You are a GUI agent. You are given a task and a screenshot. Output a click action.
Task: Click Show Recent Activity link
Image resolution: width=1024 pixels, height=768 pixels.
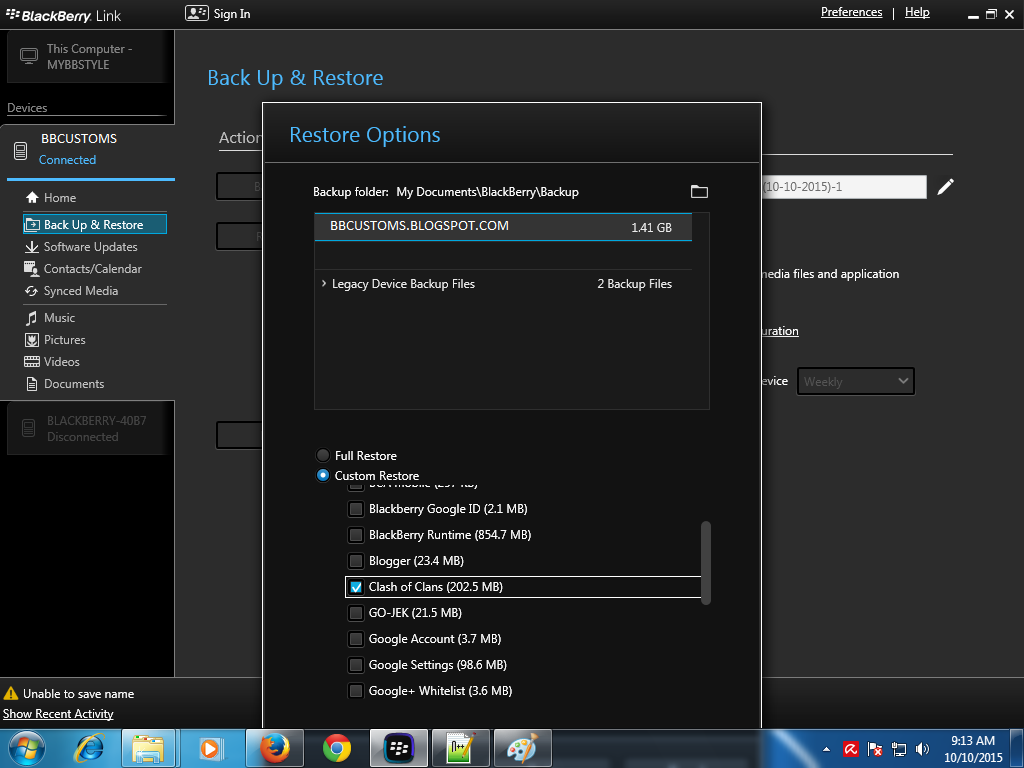[58, 714]
